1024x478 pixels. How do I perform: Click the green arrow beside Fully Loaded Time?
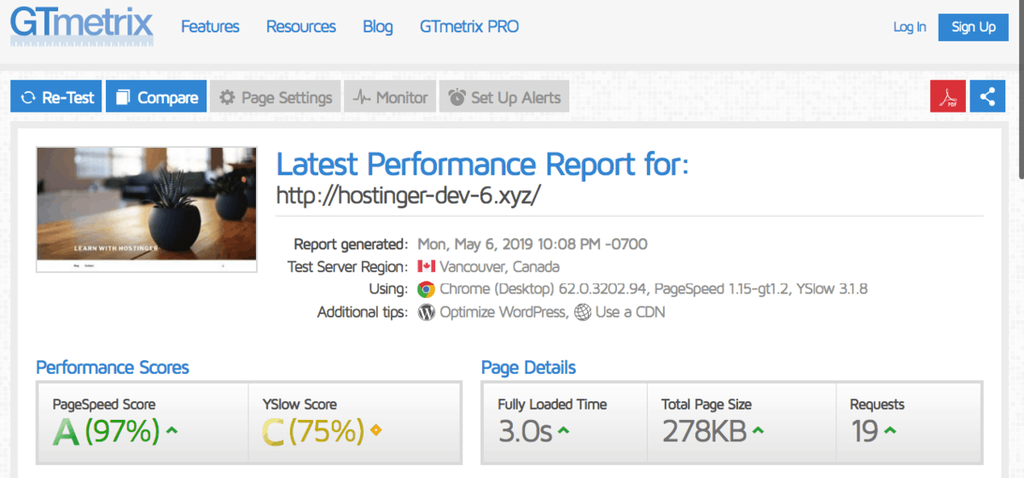click(564, 431)
